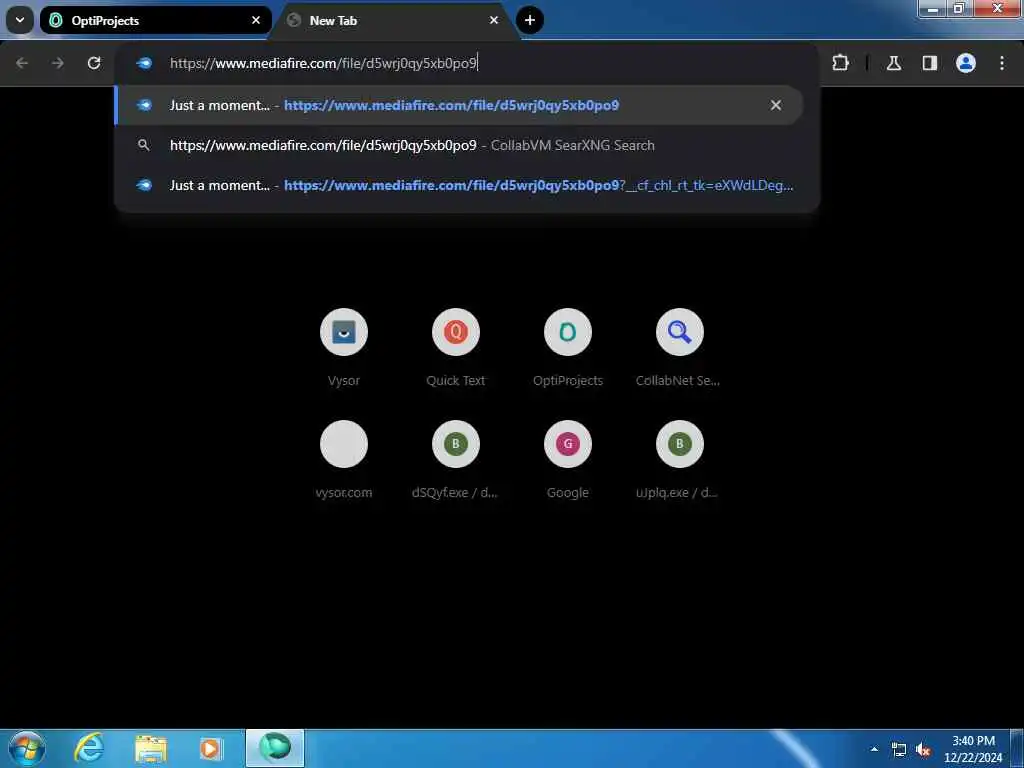Toggle the side panel icon
The width and height of the screenshot is (1024, 768).
tap(930, 63)
